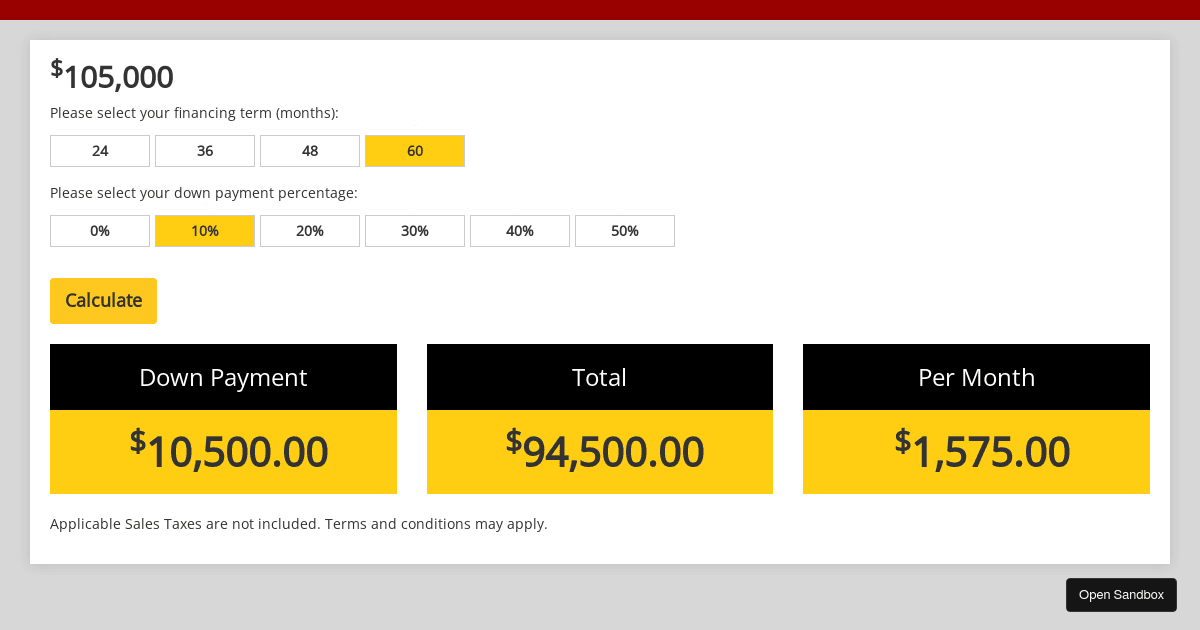Choose 20% down payment percentage
The image size is (1200, 630).
point(309,230)
